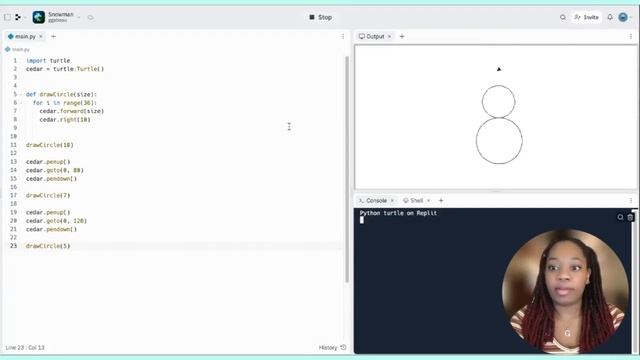Open notifications bell
The width and height of the screenshot is (640, 360).
(610, 17)
